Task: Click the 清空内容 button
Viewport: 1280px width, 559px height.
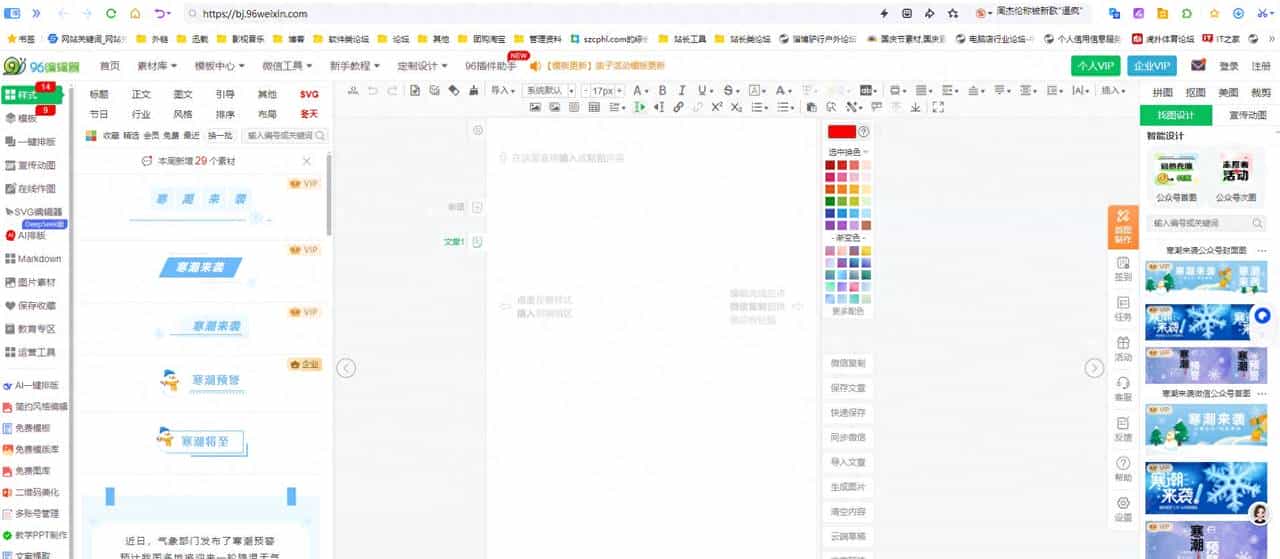Action: (848, 511)
